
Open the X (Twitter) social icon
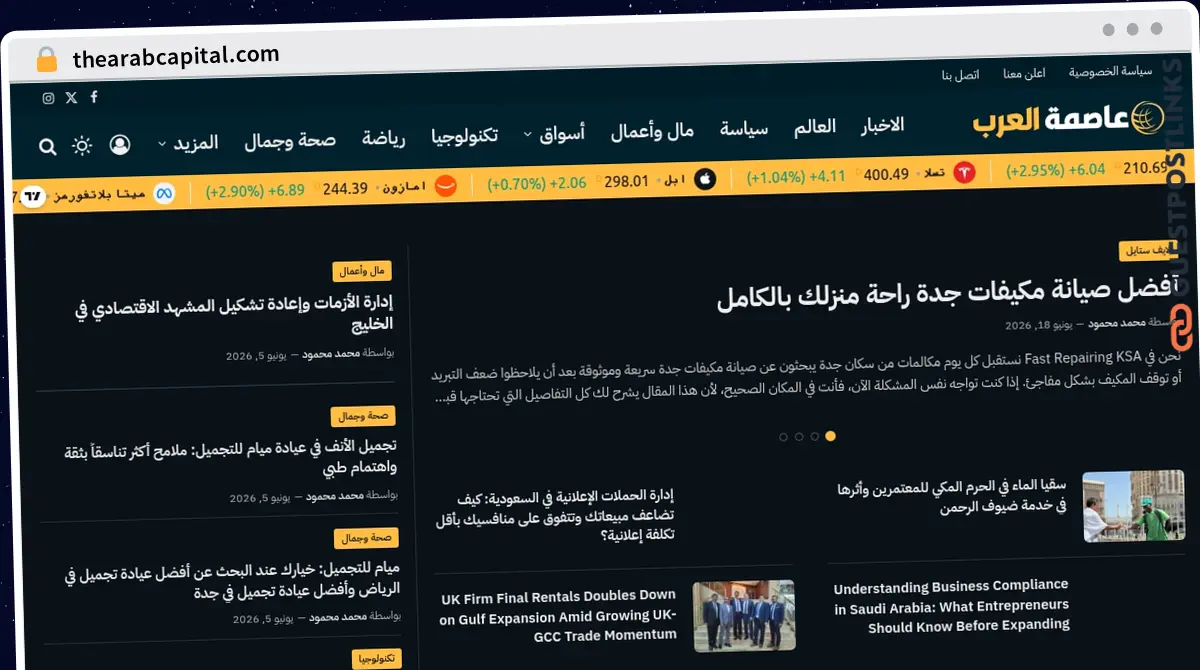click(71, 98)
